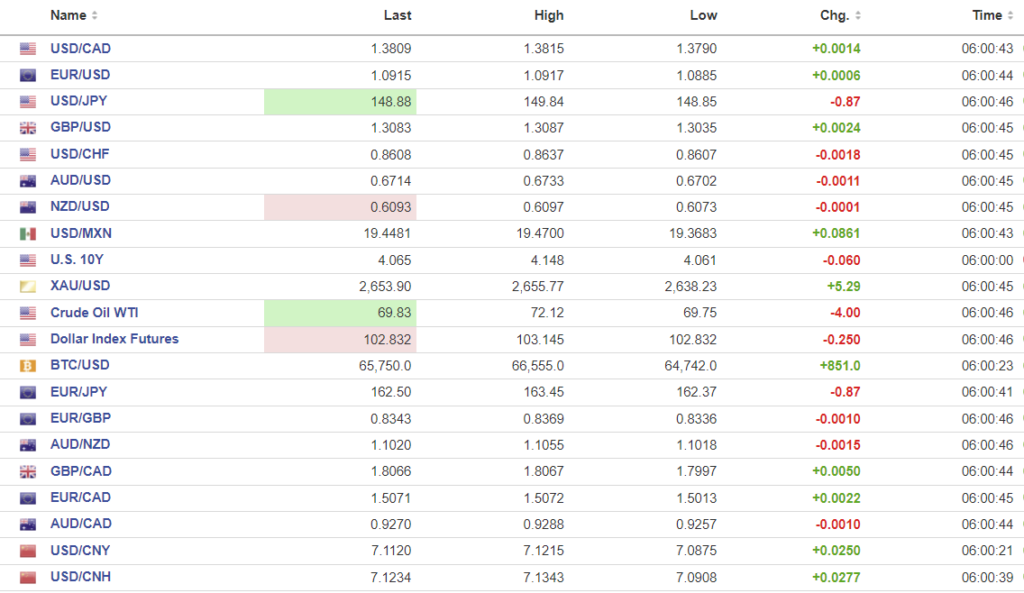1024x593 pixels.
Task: Click the Last column header
Action: (x=397, y=16)
